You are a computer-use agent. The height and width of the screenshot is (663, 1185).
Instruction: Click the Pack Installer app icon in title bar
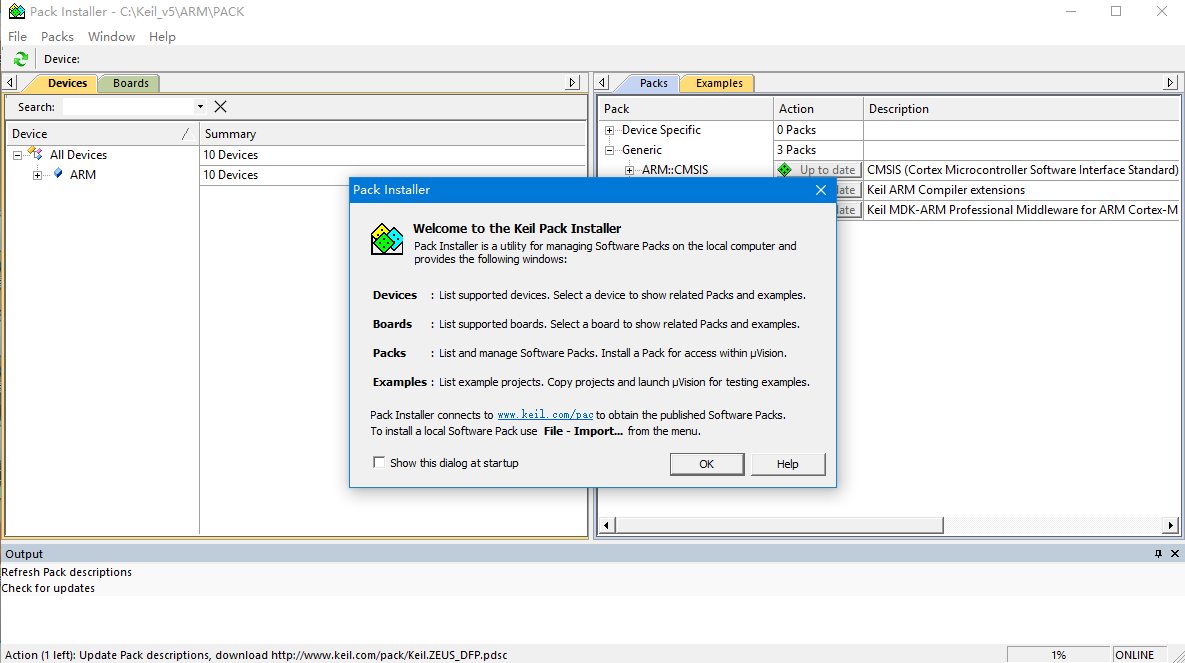coord(16,11)
